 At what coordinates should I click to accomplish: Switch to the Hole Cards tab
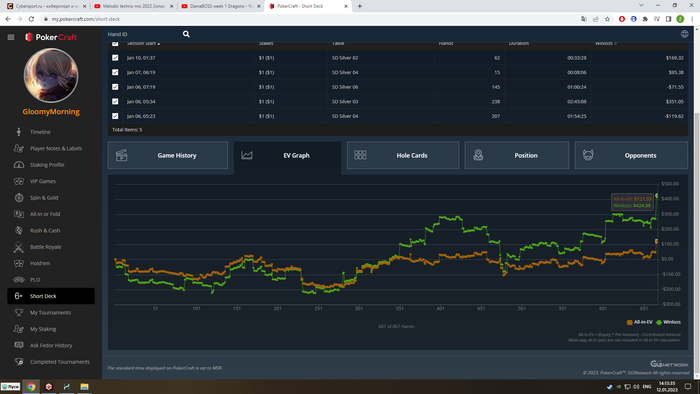click(x=403, y=155)
